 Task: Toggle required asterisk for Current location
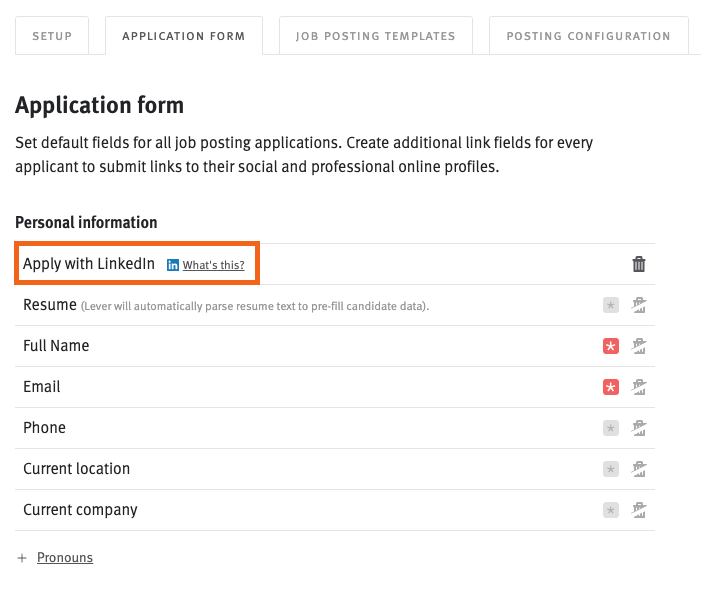point(611,469)
